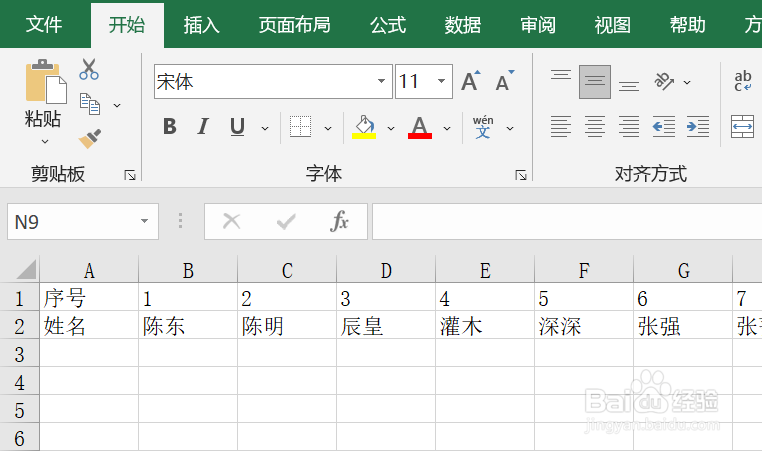This screenshot has width=762, height=451.
Task: Select cell containing 灌木
Action: coord(485,326)
